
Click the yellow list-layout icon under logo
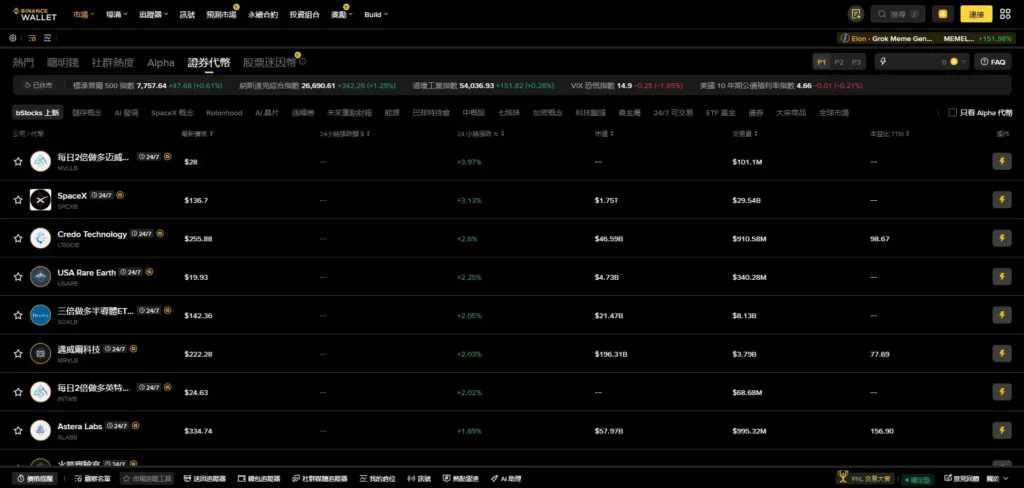point(32,38)
